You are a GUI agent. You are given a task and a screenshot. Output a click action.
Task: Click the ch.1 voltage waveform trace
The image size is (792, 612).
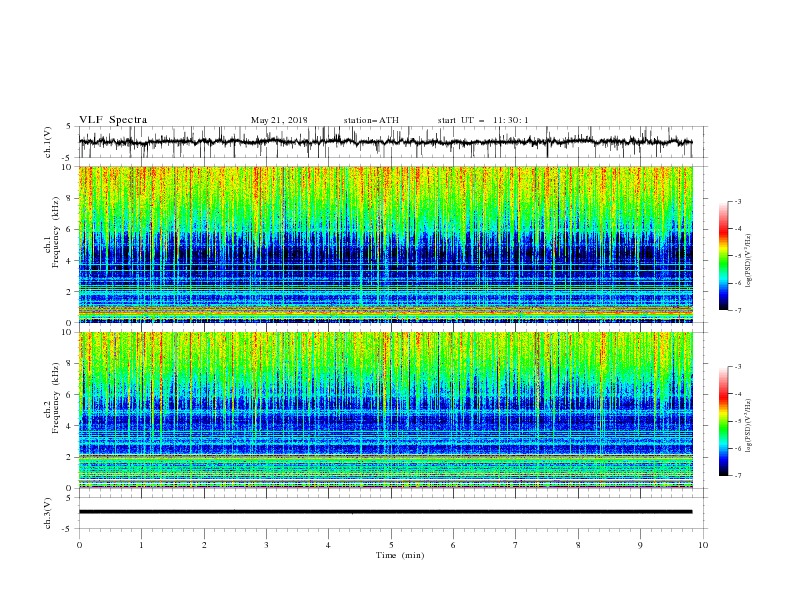[385, 142]
